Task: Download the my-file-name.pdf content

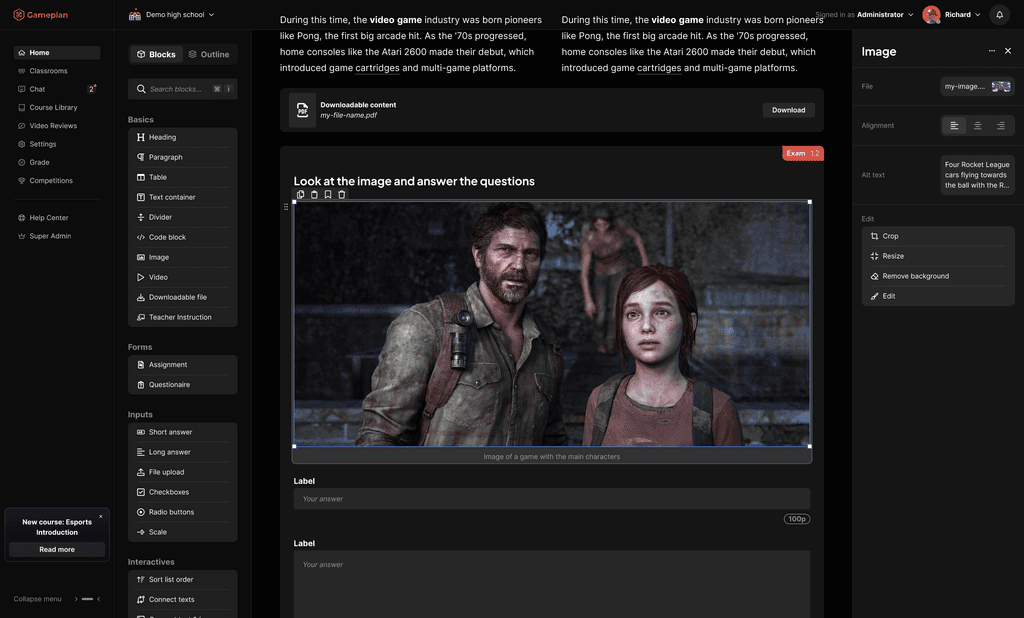Action: coord(788,110)
